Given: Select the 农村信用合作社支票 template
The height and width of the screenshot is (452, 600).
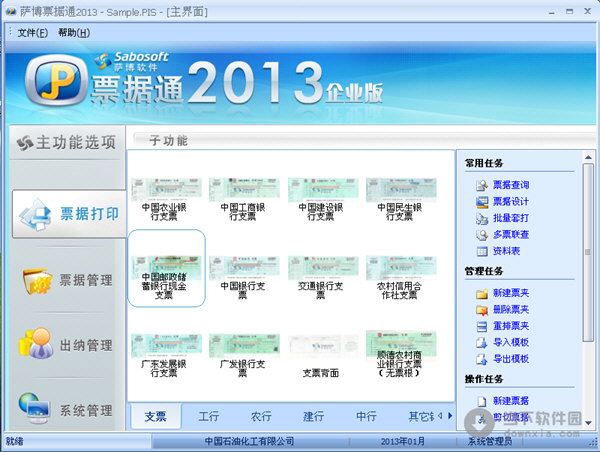Looking at the screenshot, I should point(400,277).
